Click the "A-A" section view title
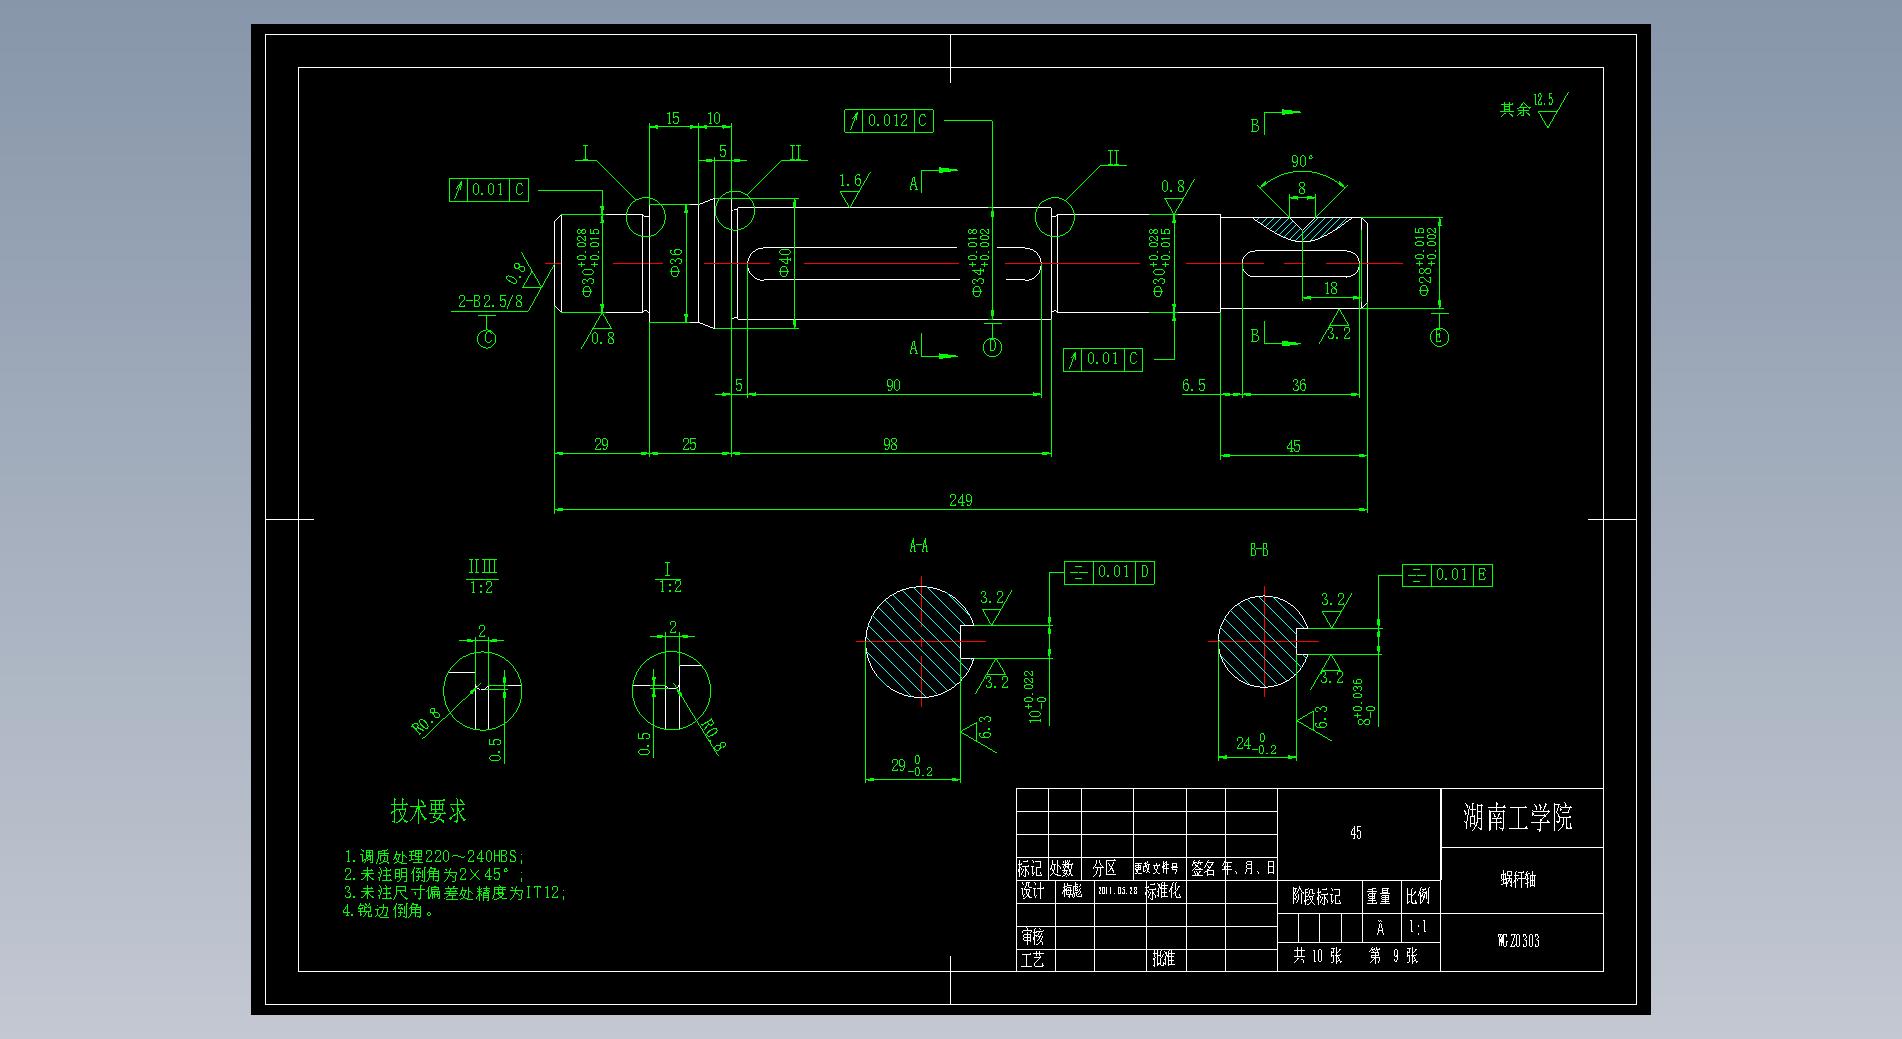The width and height of the screenshot is (1902, 1039). [x=918, y=546]
